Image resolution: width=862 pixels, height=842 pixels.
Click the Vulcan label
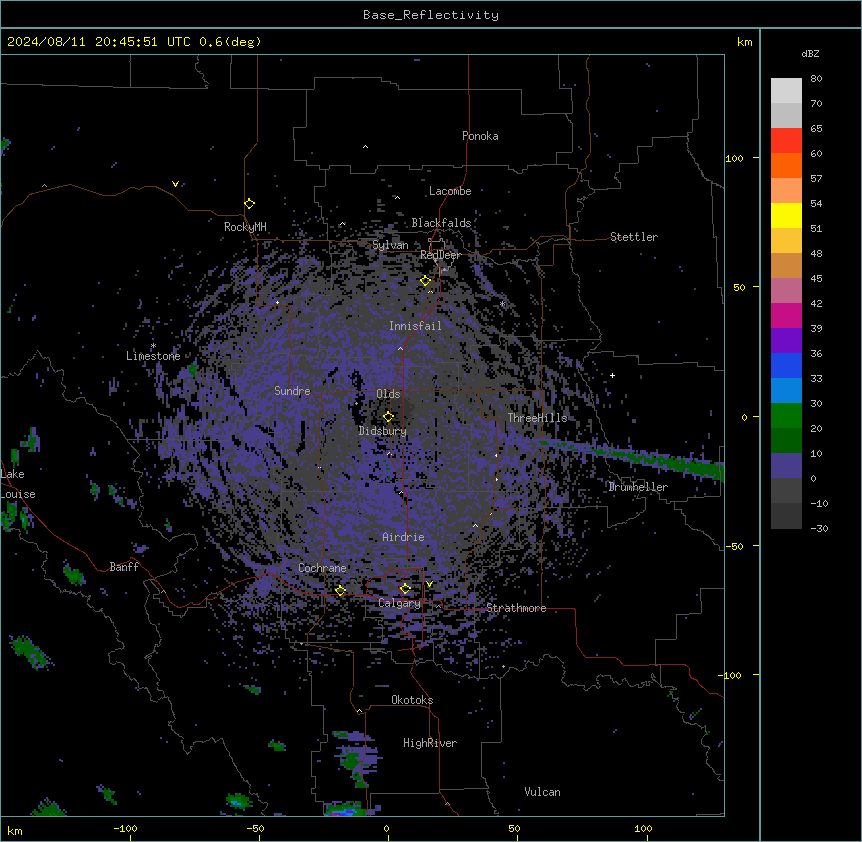(542, 792)
